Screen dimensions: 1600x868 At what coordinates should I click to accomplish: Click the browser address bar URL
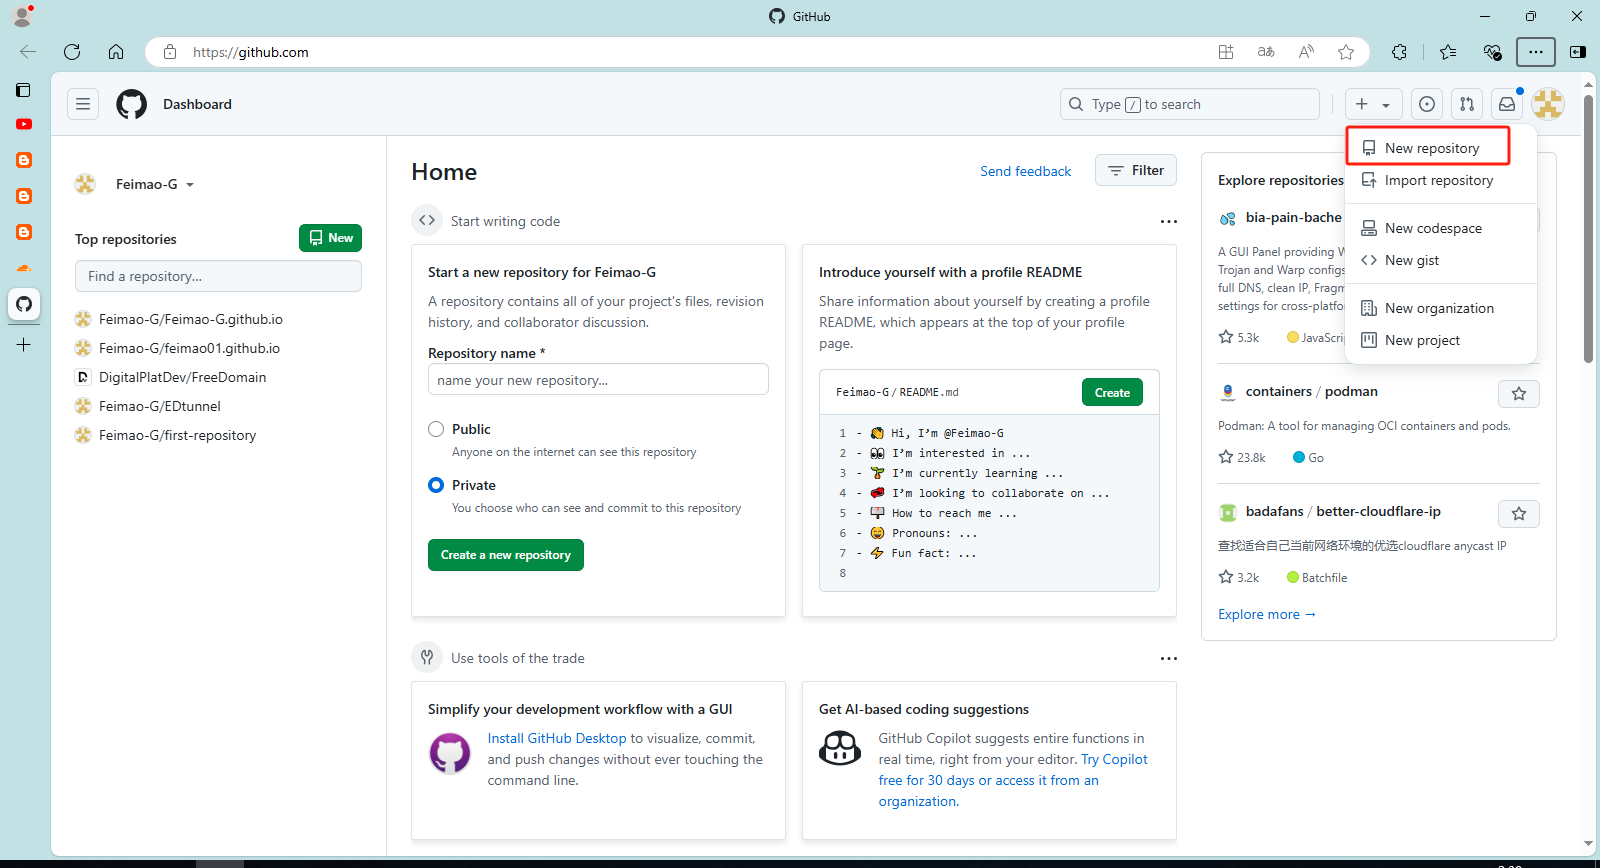(x=250, y=52)
